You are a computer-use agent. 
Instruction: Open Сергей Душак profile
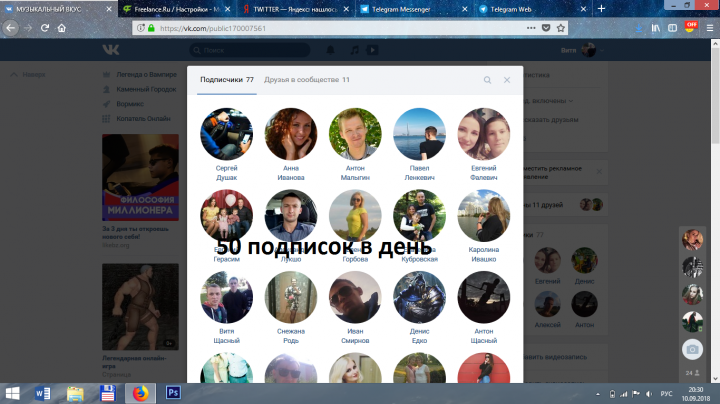point(226,173)
